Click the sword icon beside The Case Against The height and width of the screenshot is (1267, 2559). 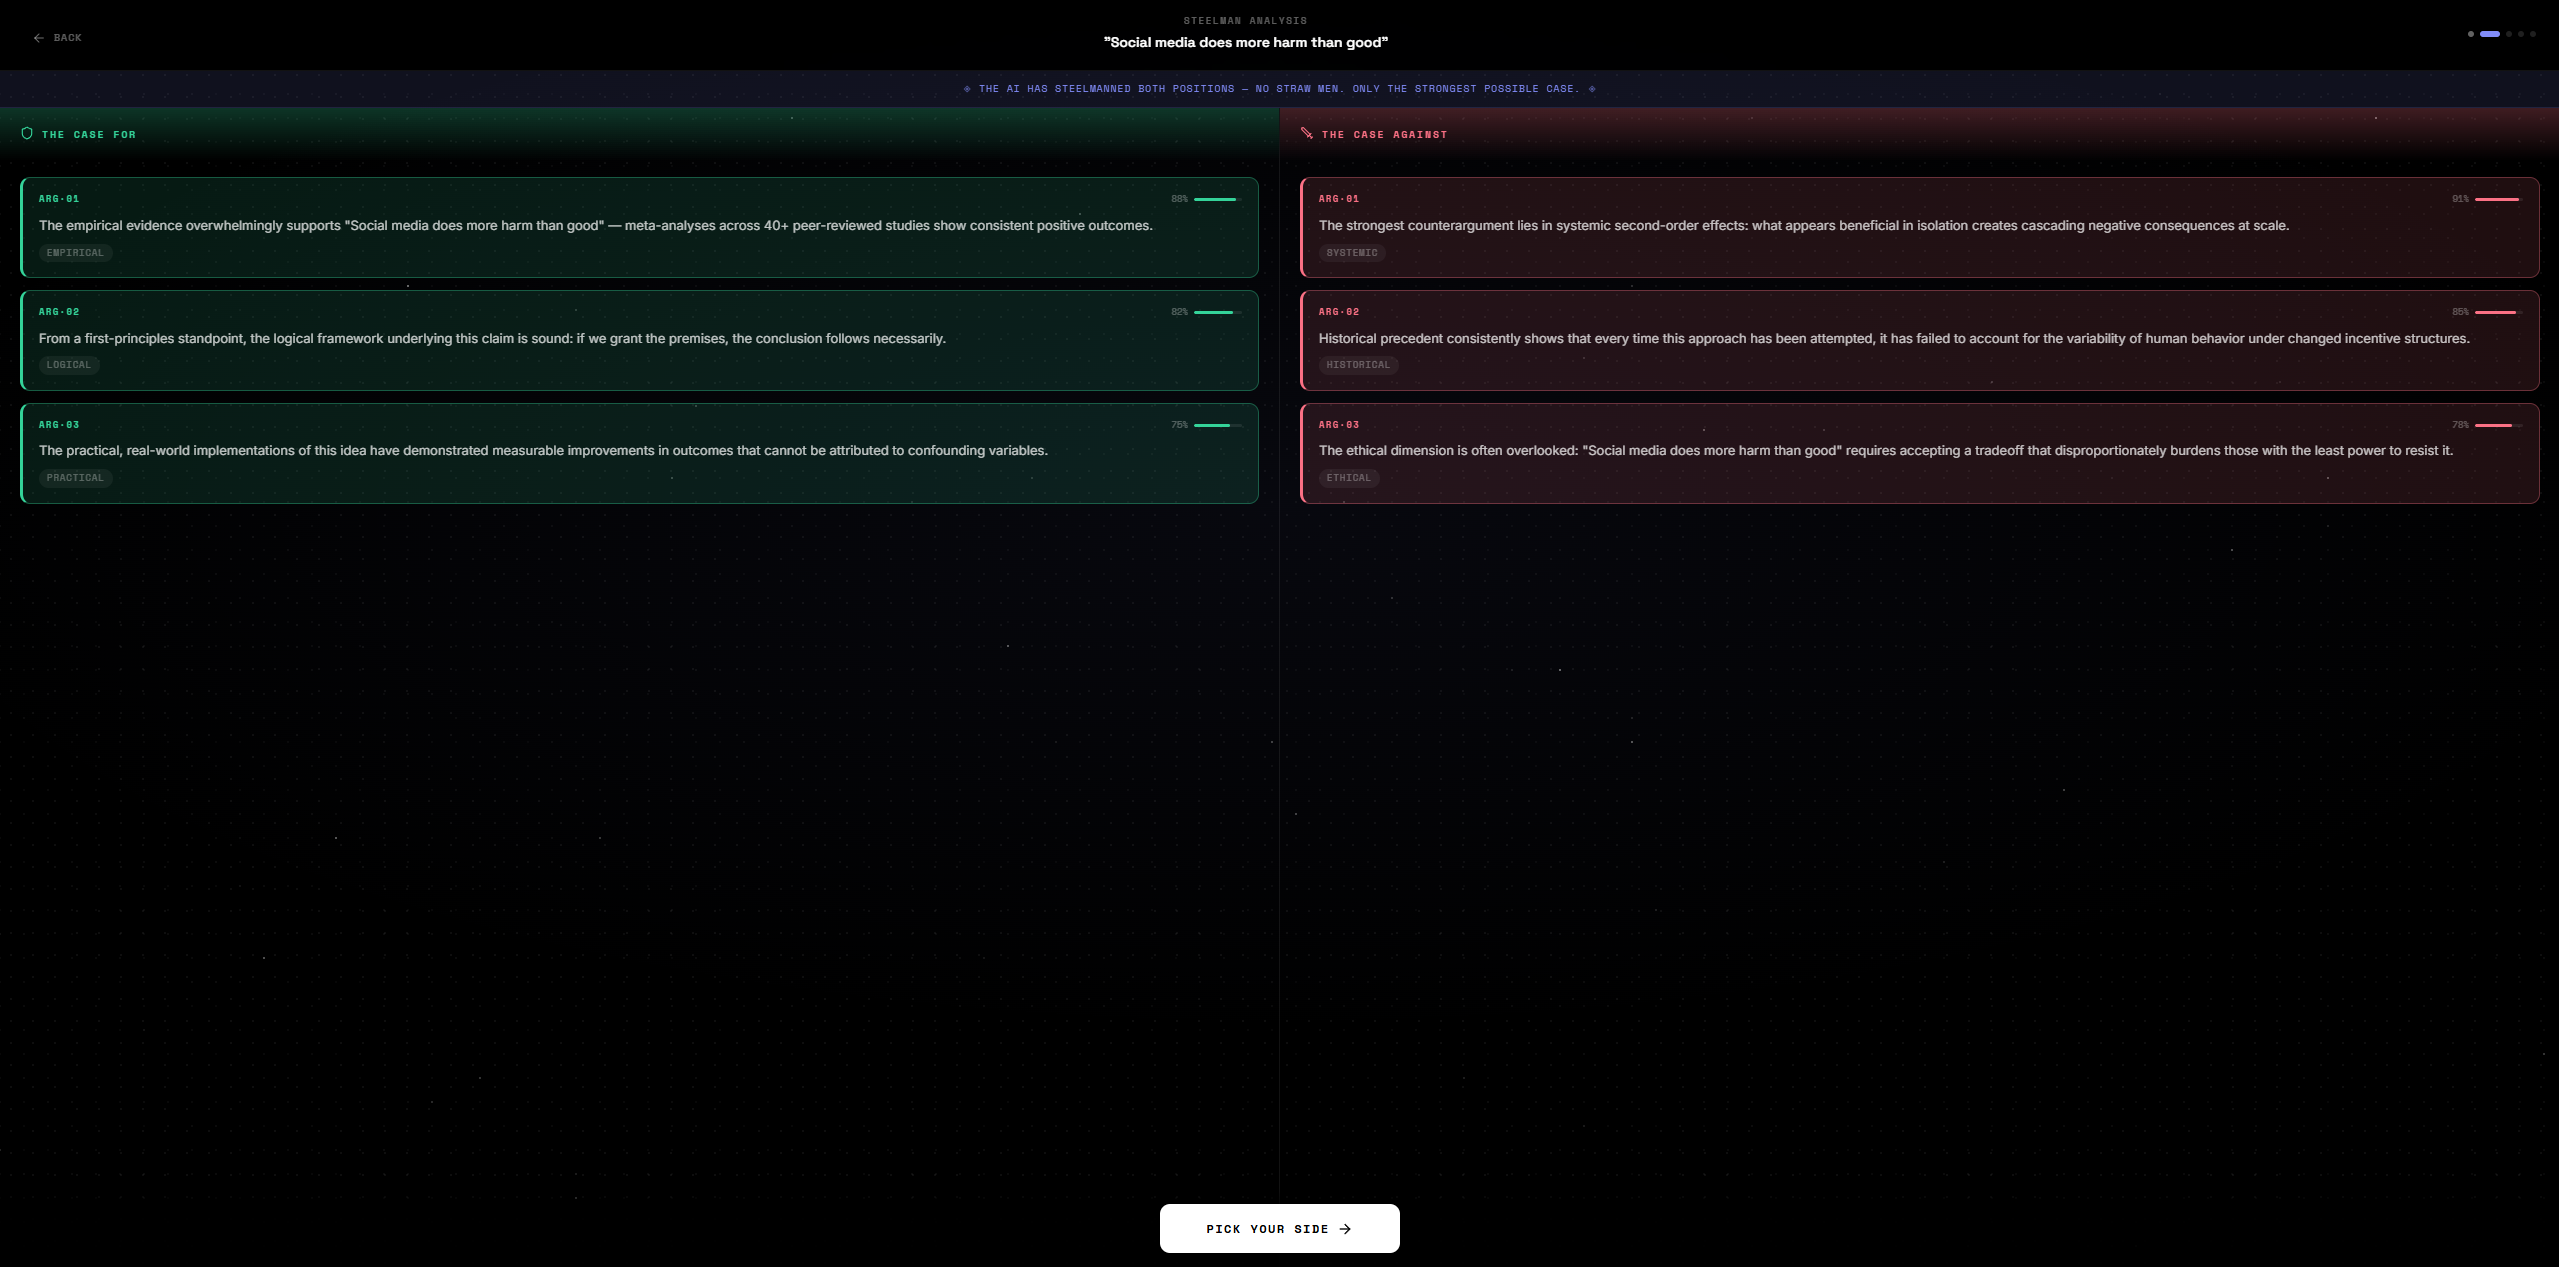1306,133
